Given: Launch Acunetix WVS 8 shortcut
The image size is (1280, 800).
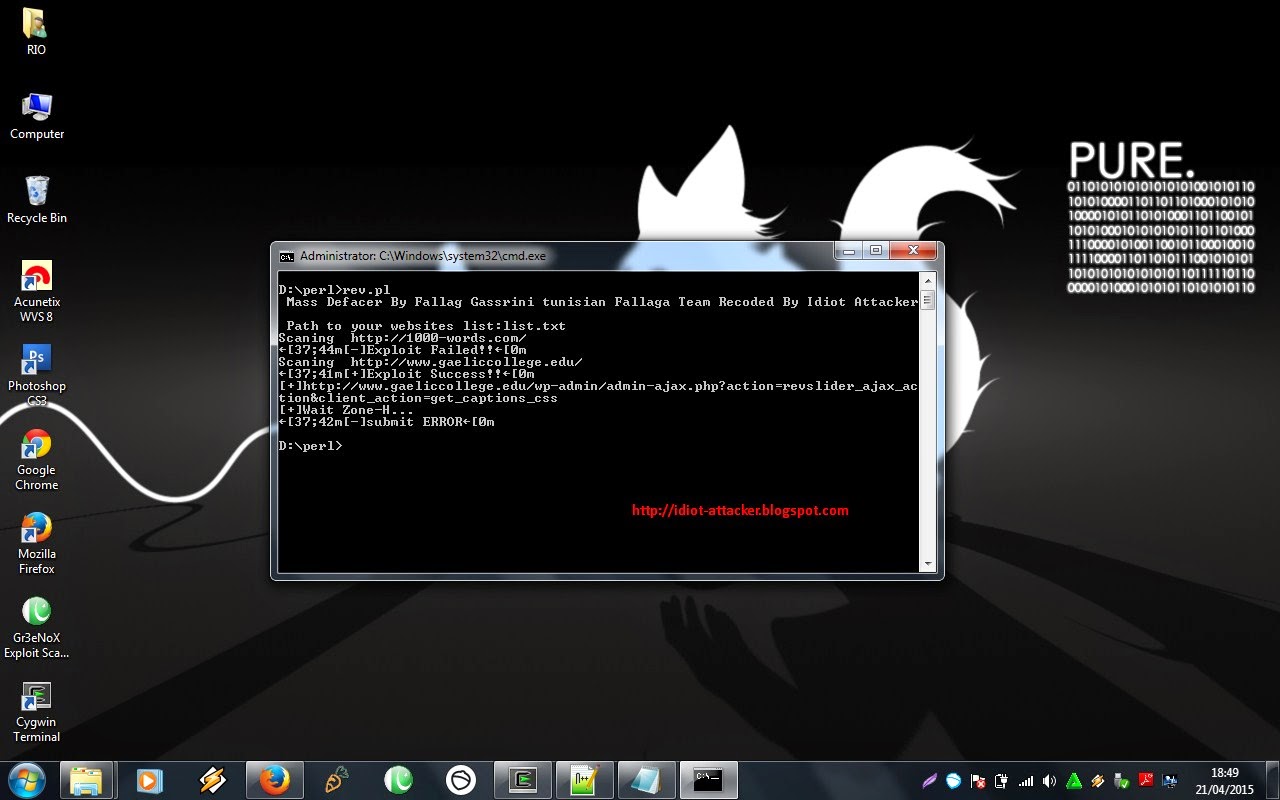Looking at the screenshot, I should pos(37,291).
